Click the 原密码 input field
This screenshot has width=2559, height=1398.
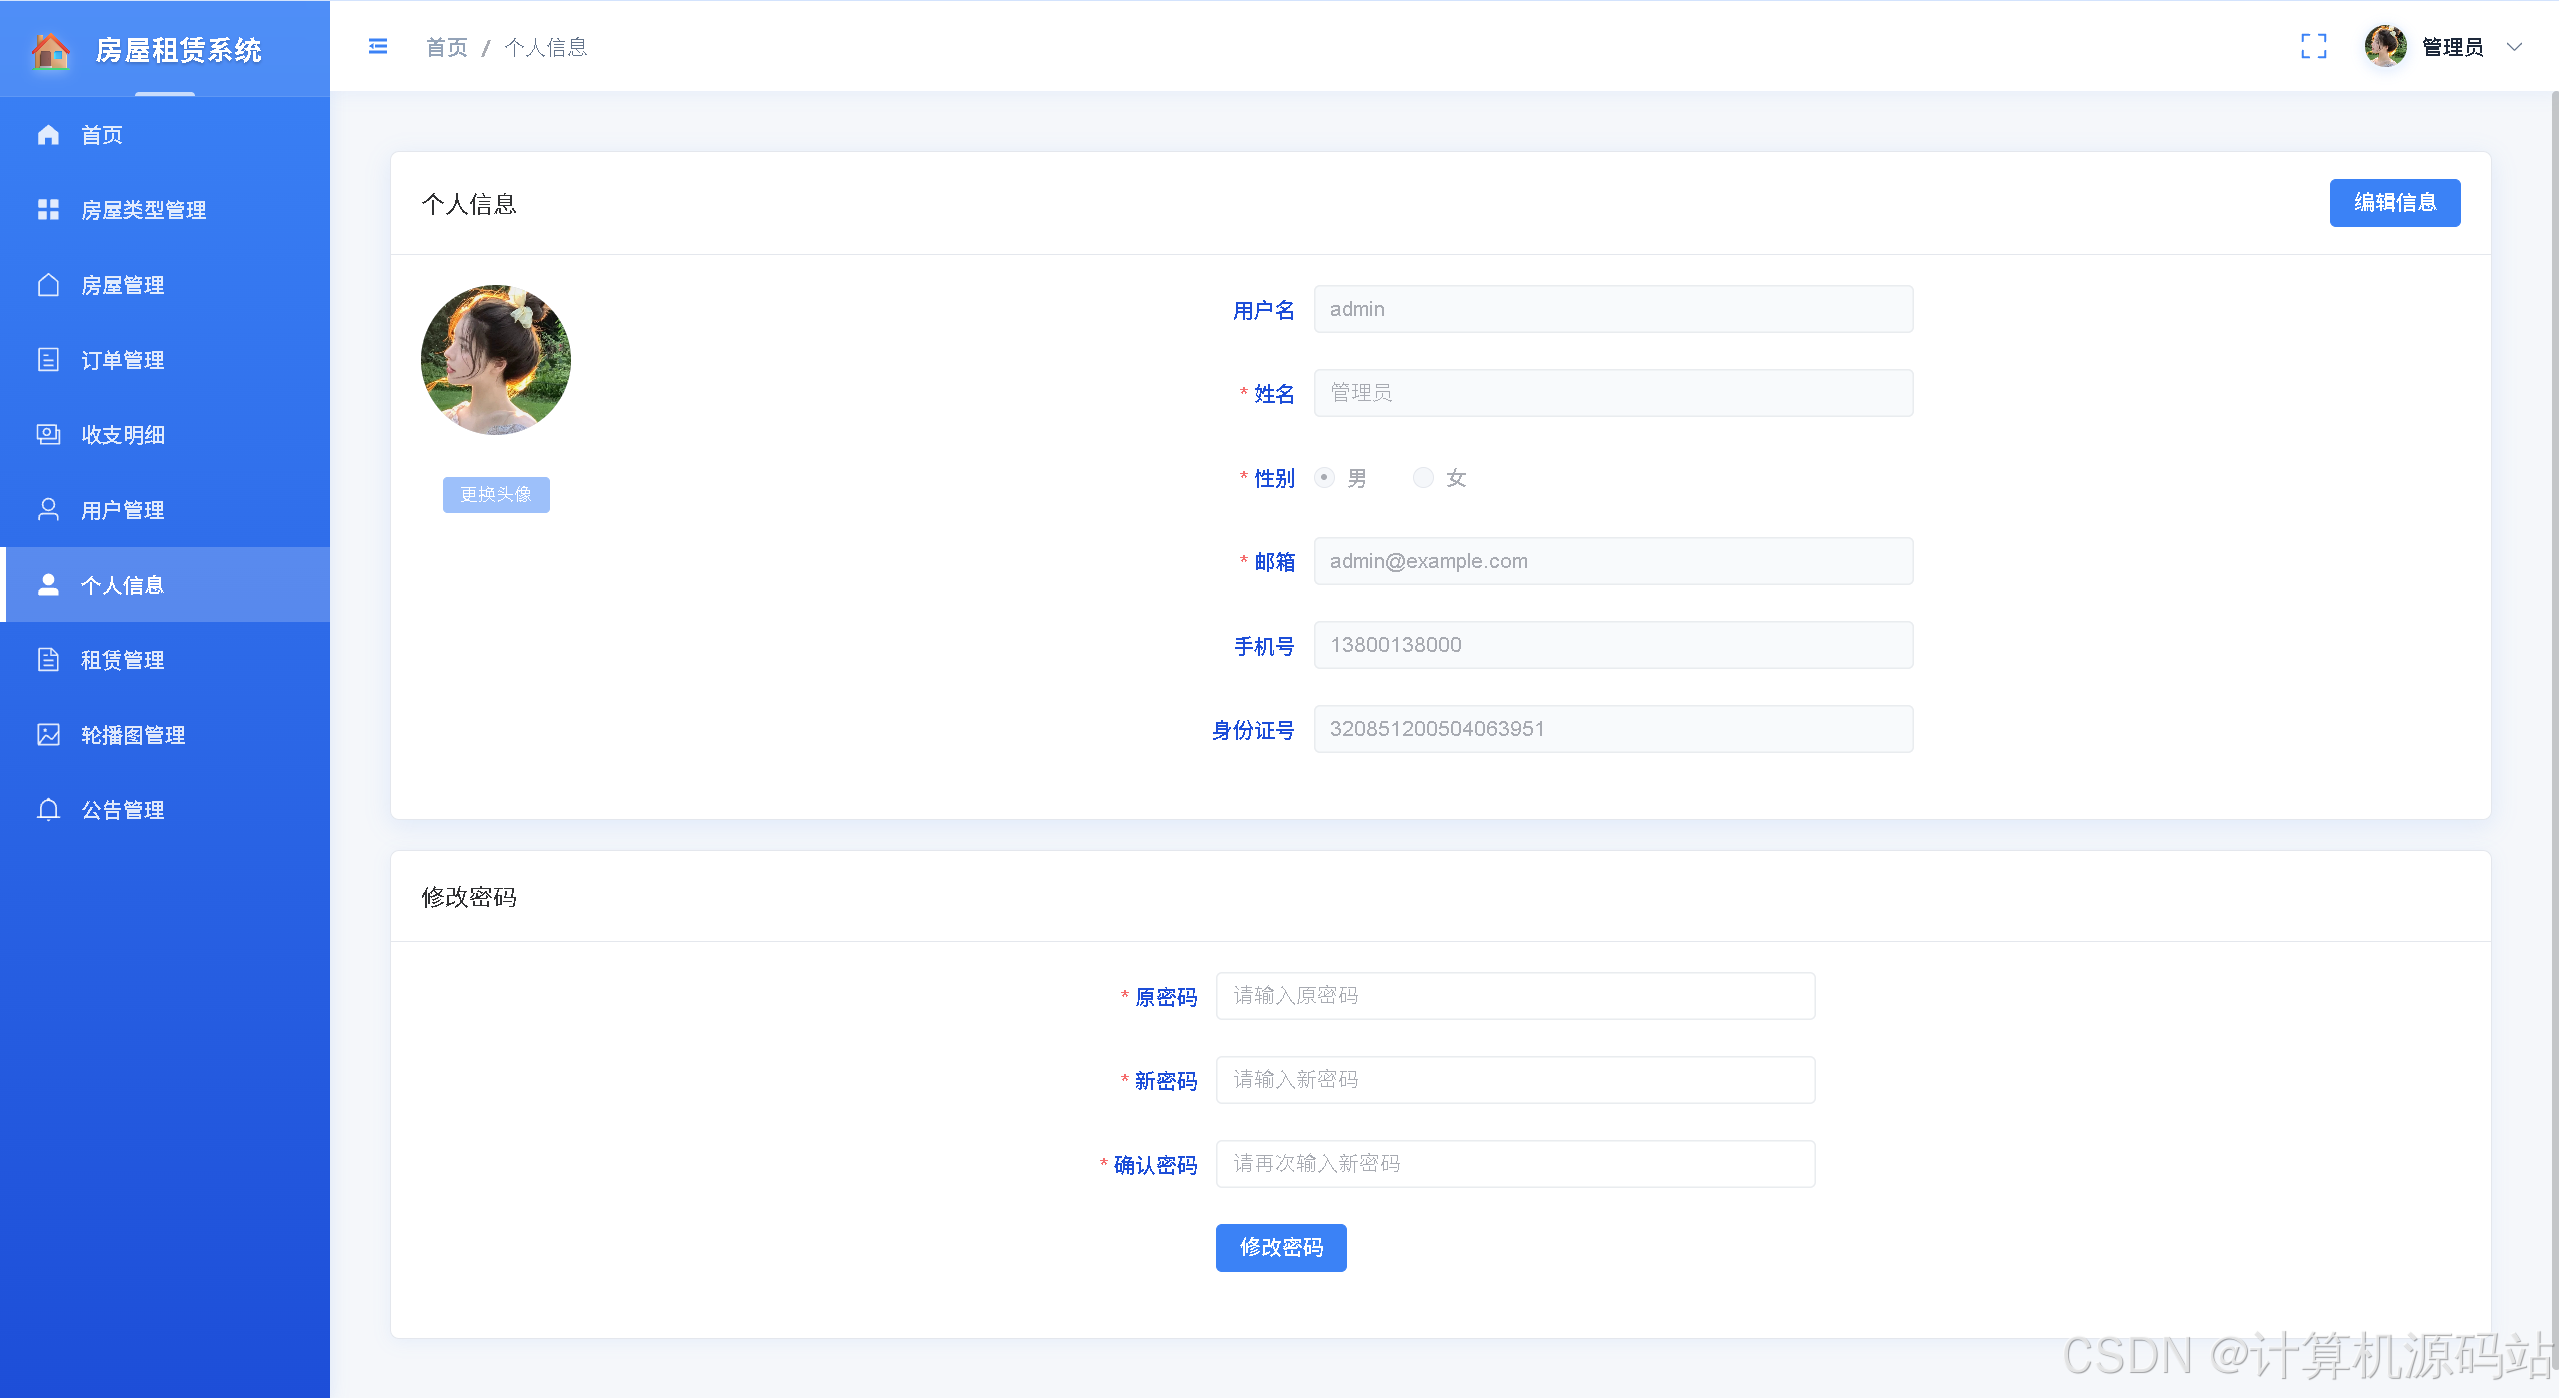[x=1514, y=996]
